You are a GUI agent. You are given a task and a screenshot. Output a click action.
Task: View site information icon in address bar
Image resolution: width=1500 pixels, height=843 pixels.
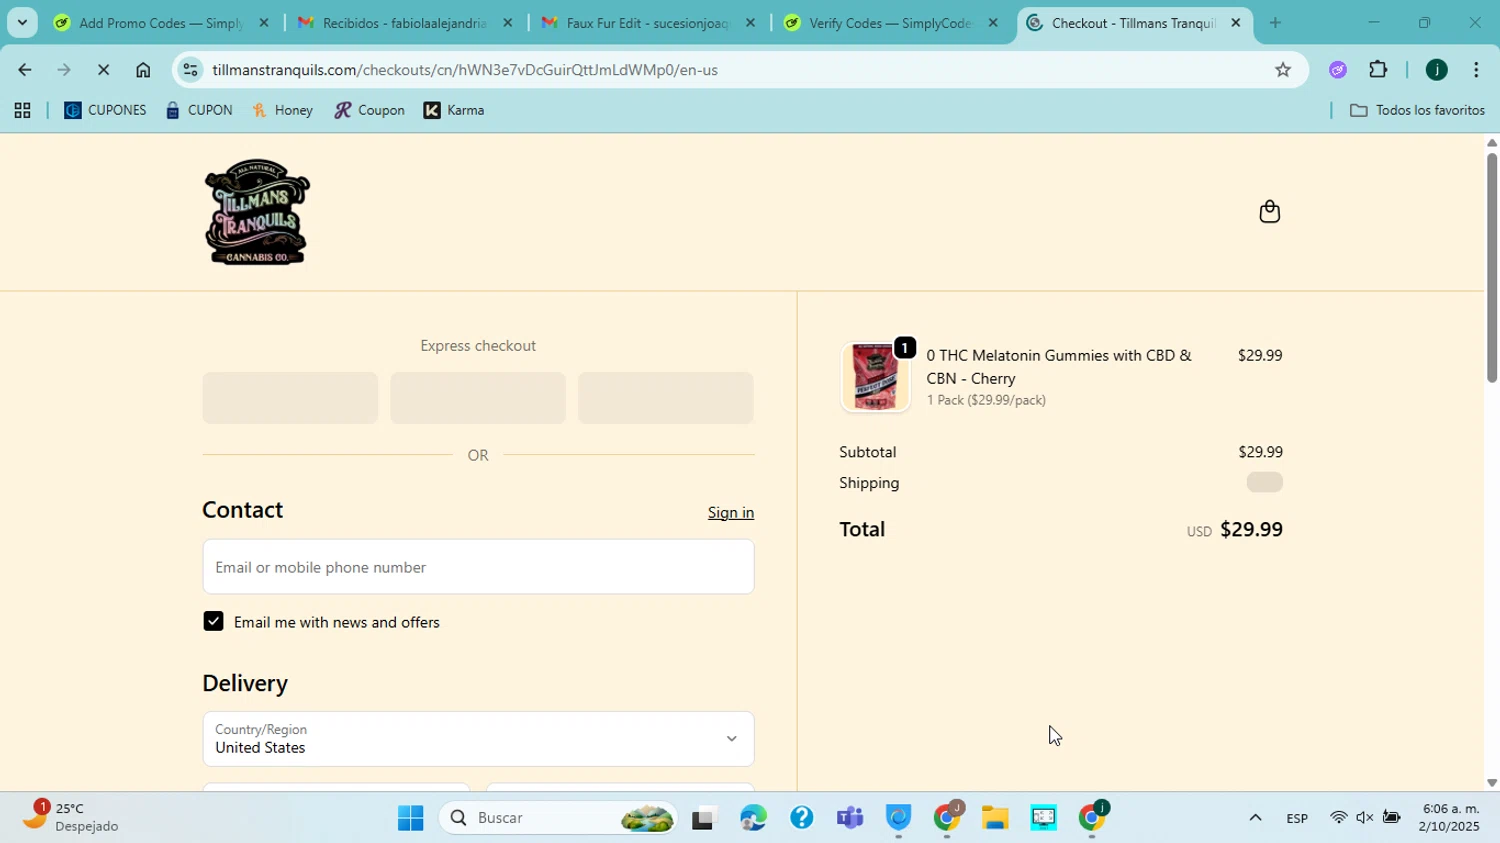point(191,70)
